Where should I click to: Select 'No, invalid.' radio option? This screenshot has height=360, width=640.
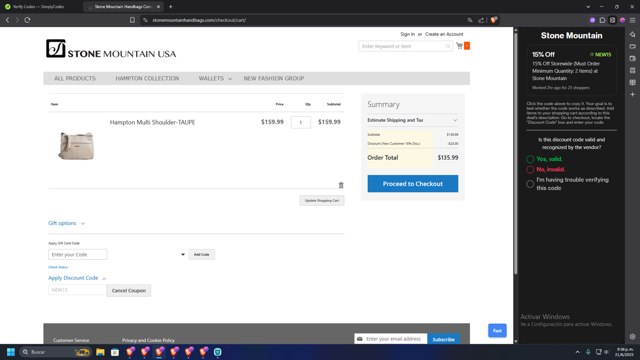click(530, 169)
